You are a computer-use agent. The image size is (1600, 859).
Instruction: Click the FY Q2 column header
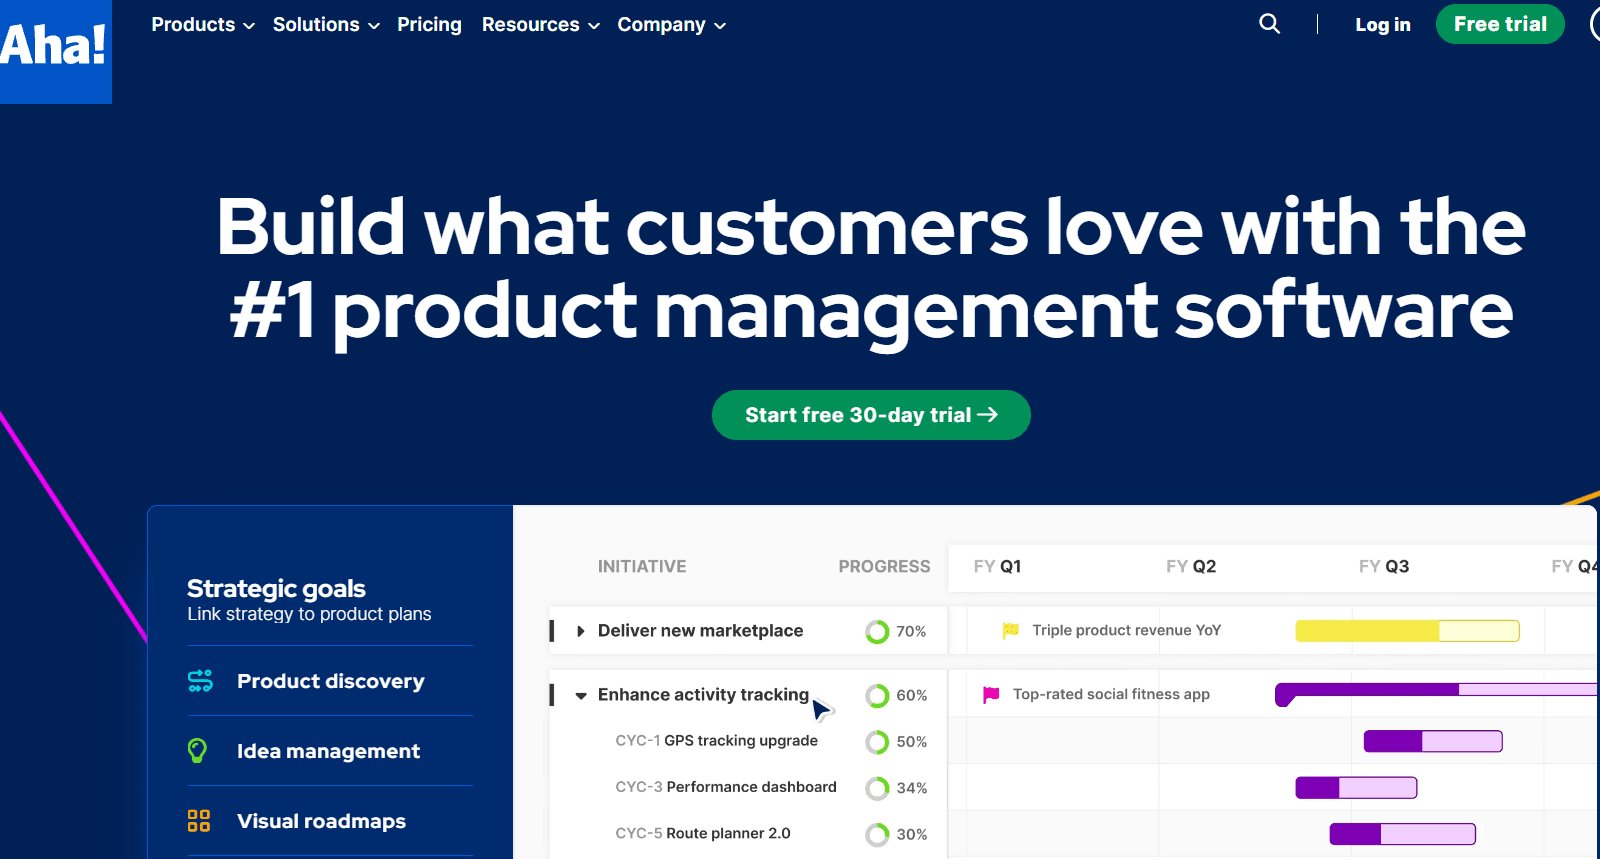coord(1191,566)
